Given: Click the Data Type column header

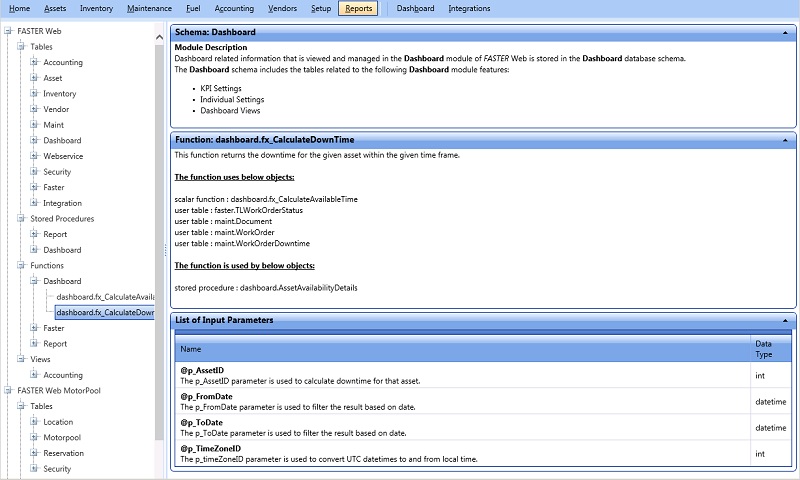Looking at the screenshot, I should coord(765,348).
